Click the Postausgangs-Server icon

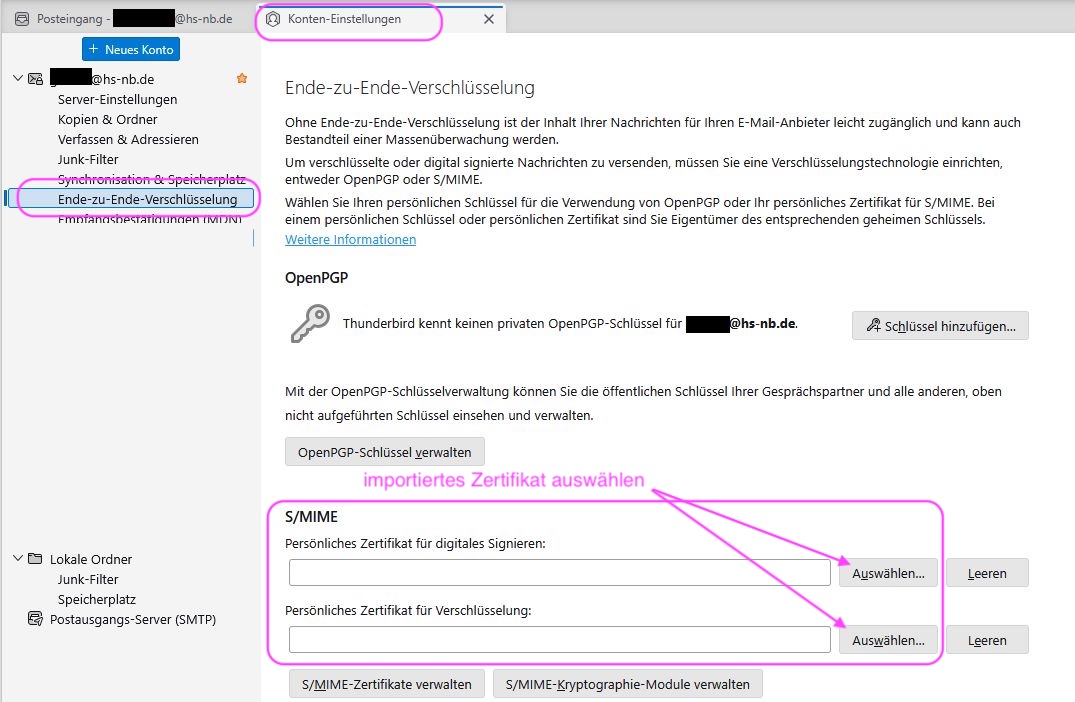coord(35,619)
